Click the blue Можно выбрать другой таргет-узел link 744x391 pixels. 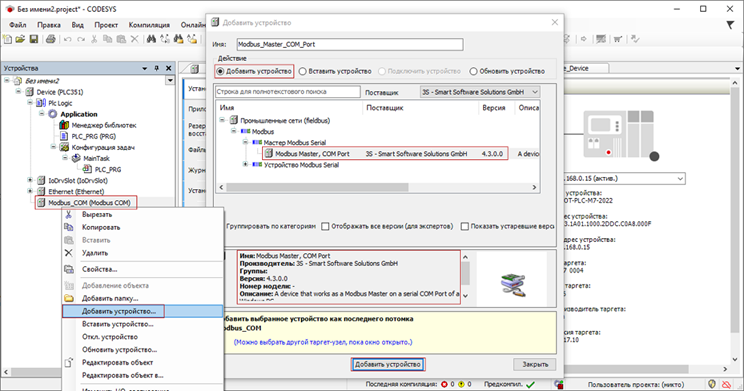323,342
